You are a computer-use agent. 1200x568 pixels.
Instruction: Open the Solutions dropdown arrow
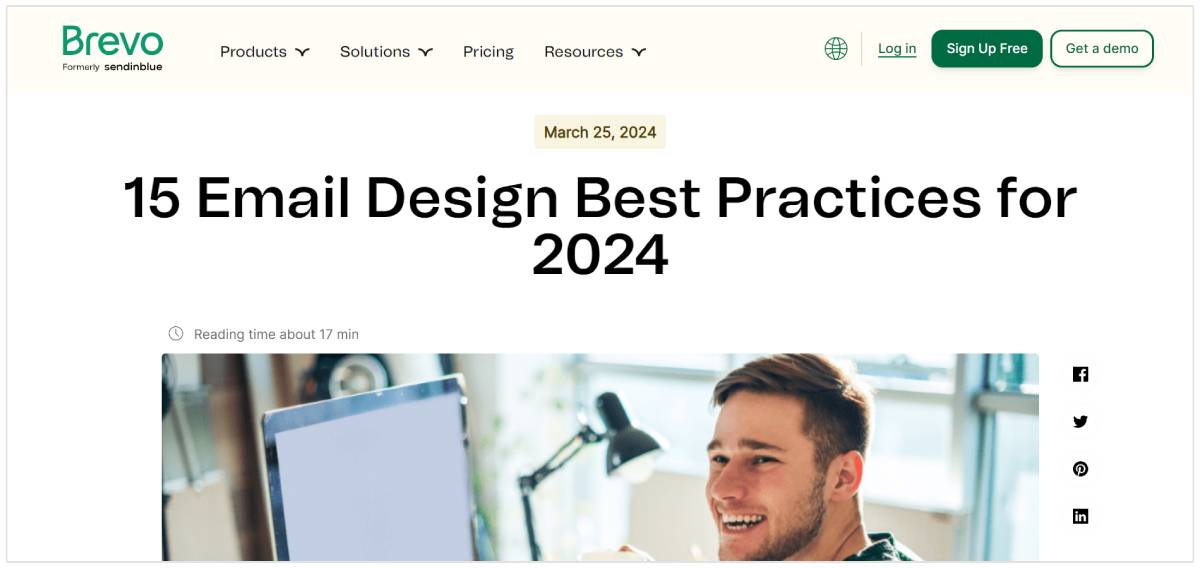[426, 52]
